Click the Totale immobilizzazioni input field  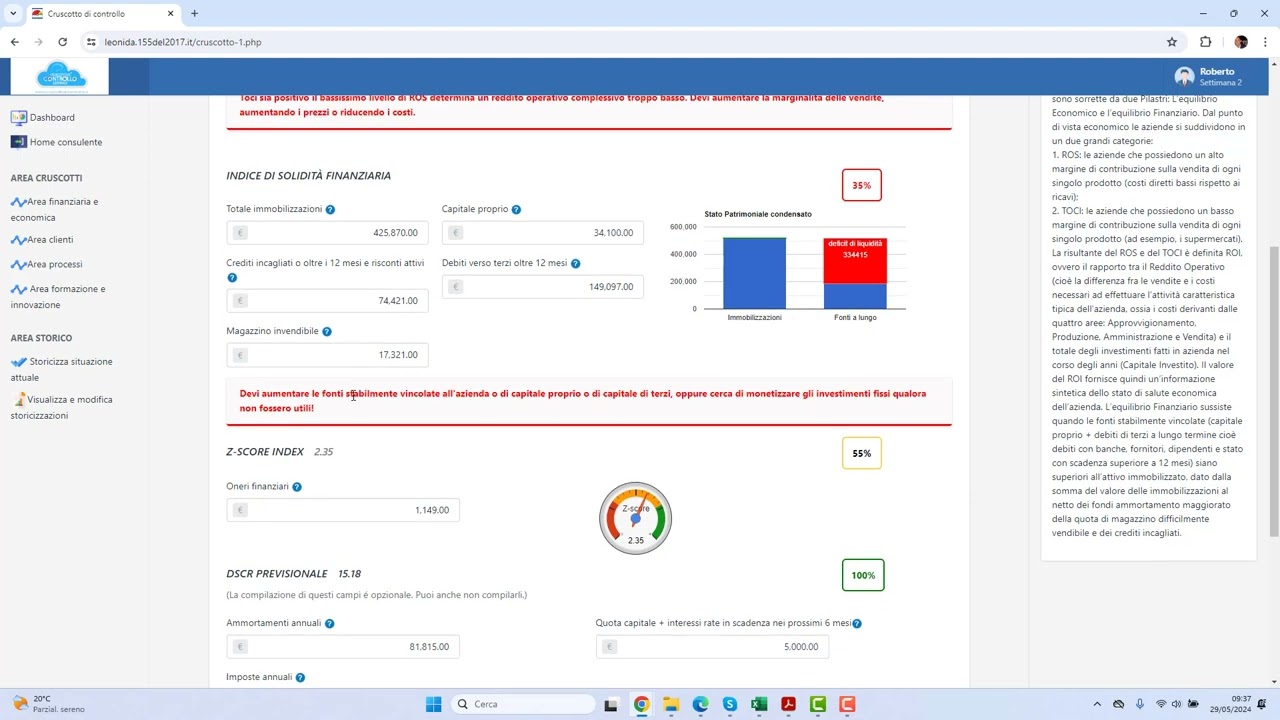point(328,233)
